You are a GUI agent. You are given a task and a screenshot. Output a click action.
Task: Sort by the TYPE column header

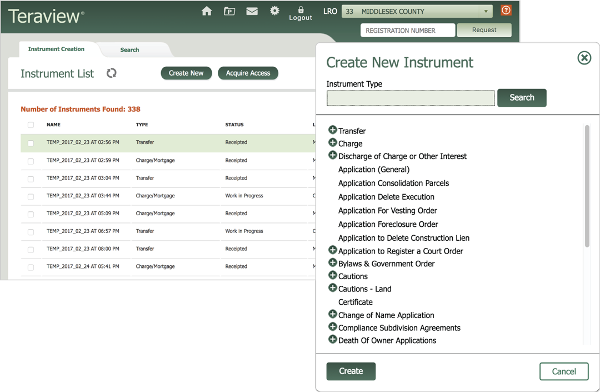(142, 124)
